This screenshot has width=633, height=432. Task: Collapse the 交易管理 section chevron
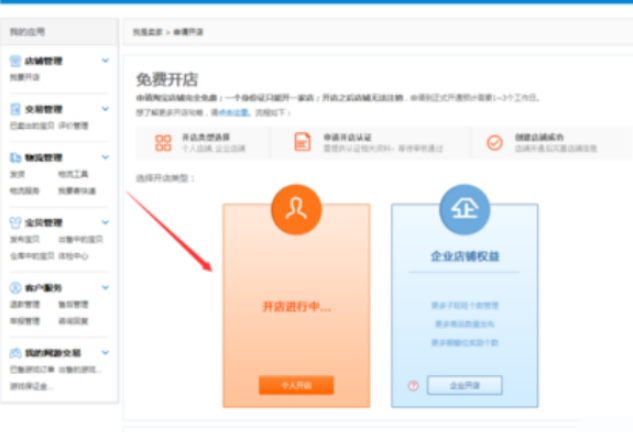click(105, 109)
